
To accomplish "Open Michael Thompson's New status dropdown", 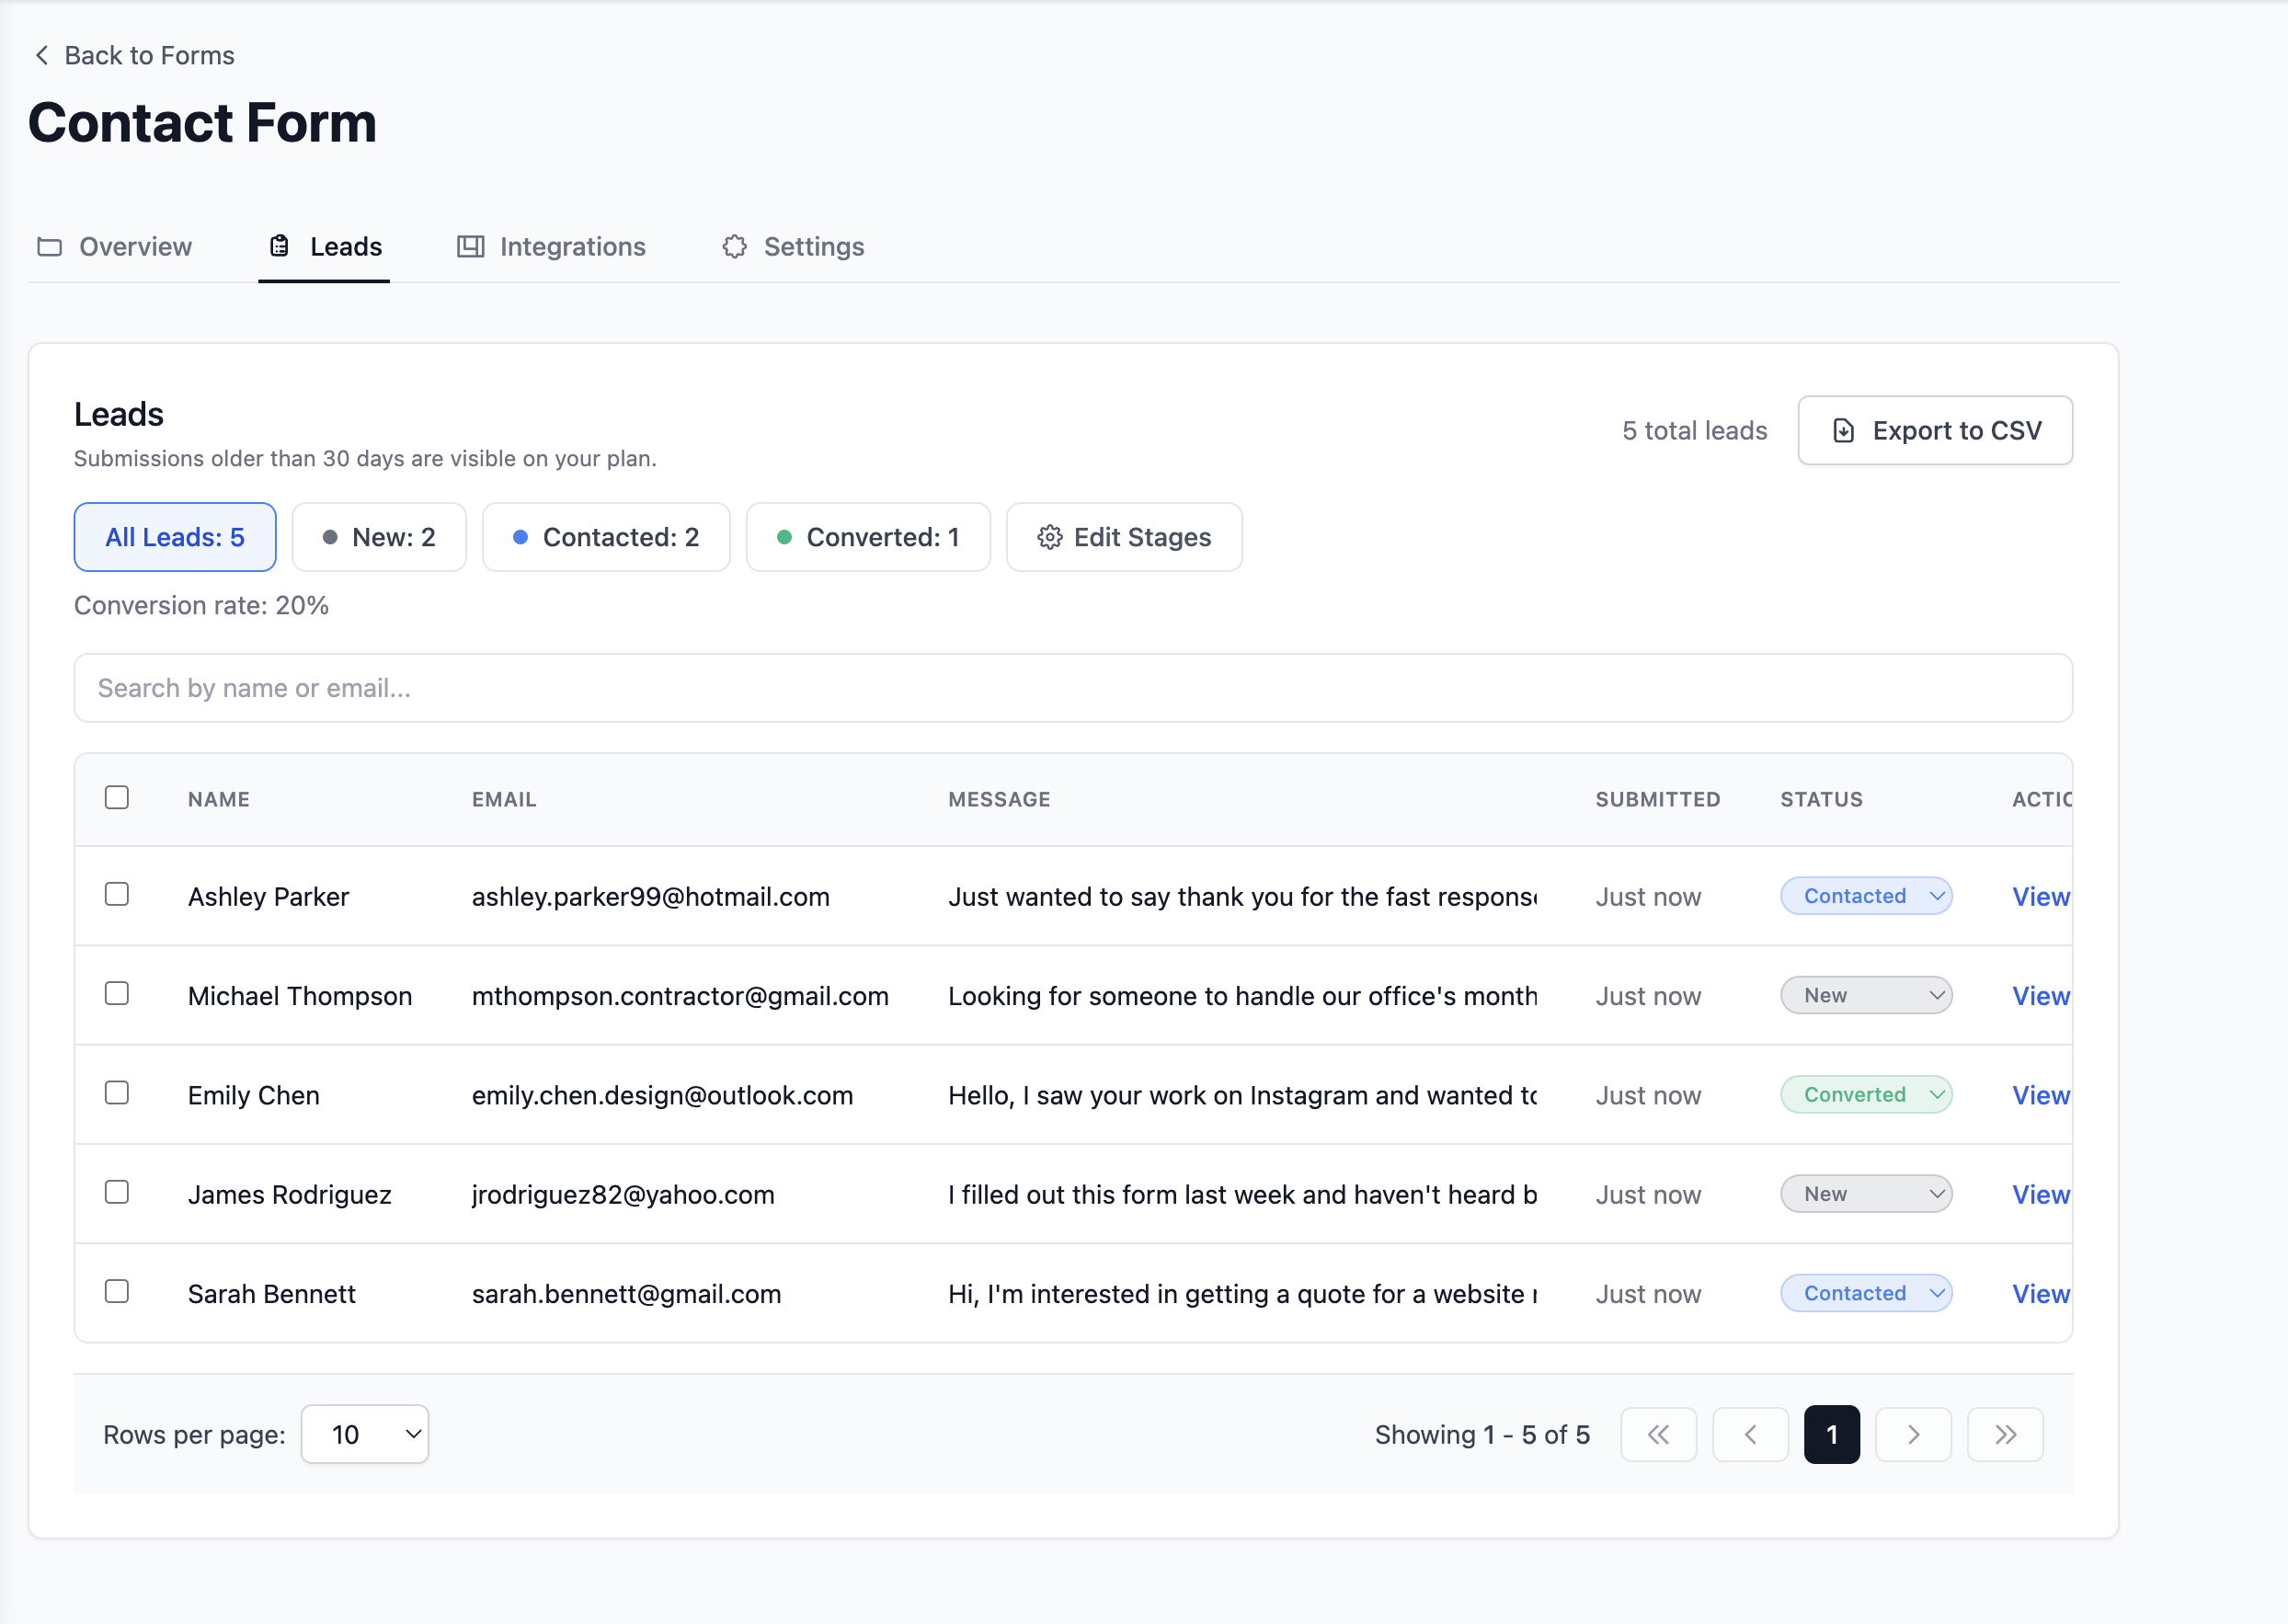I will point(1866,996).
